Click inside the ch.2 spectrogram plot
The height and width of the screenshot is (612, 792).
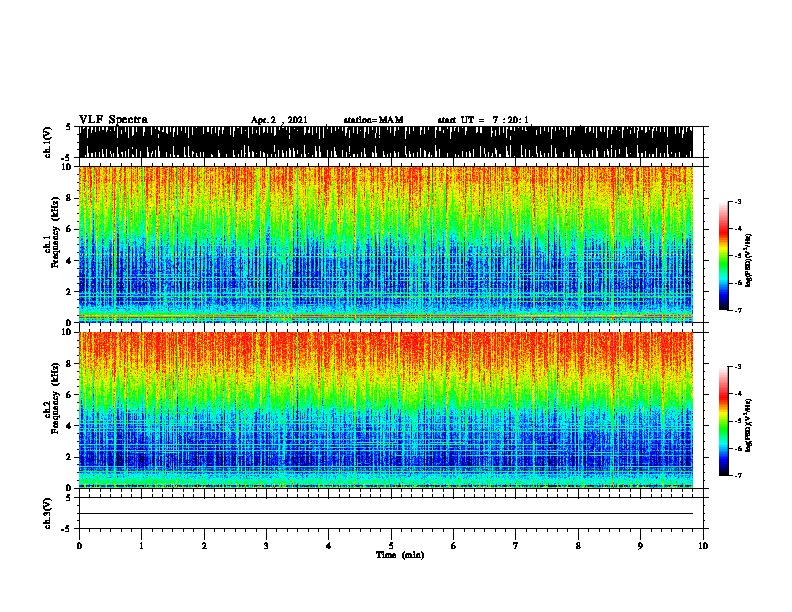[385, 410]
